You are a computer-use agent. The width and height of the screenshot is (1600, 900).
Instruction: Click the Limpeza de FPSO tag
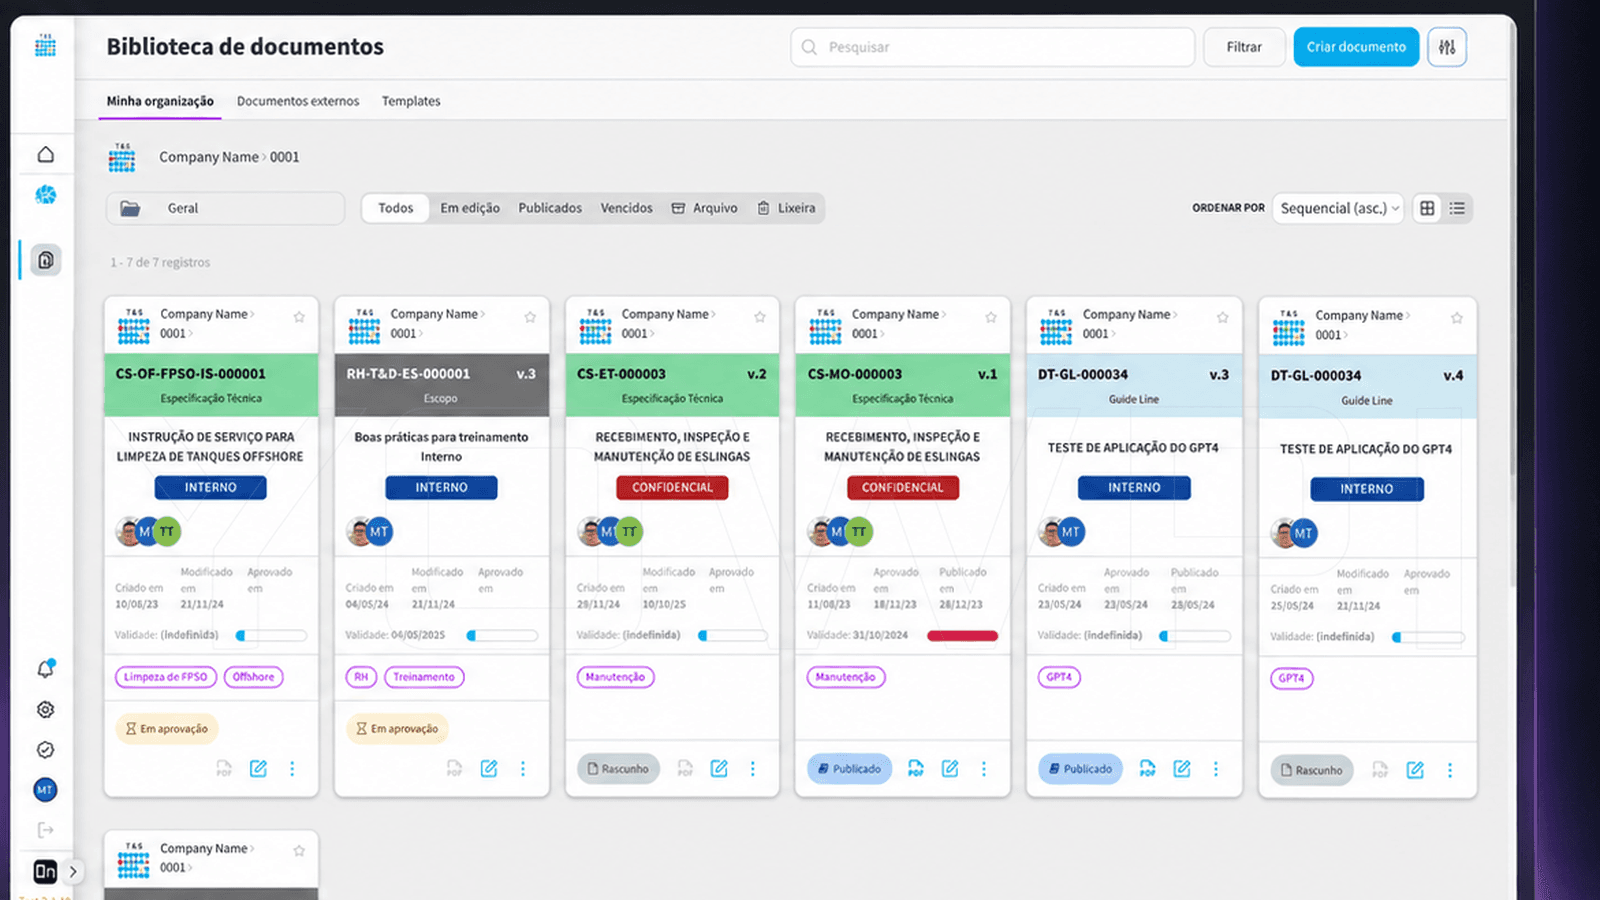click(166, 677)
